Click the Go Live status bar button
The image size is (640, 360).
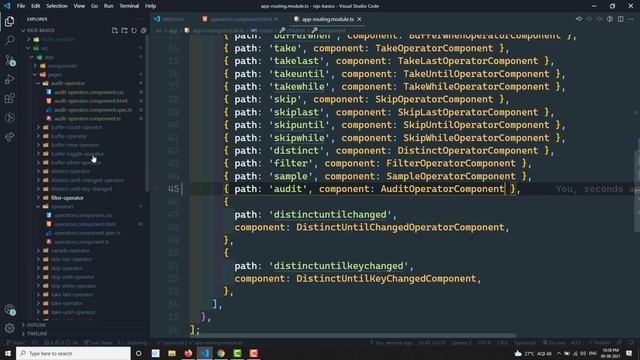(554, 342)
